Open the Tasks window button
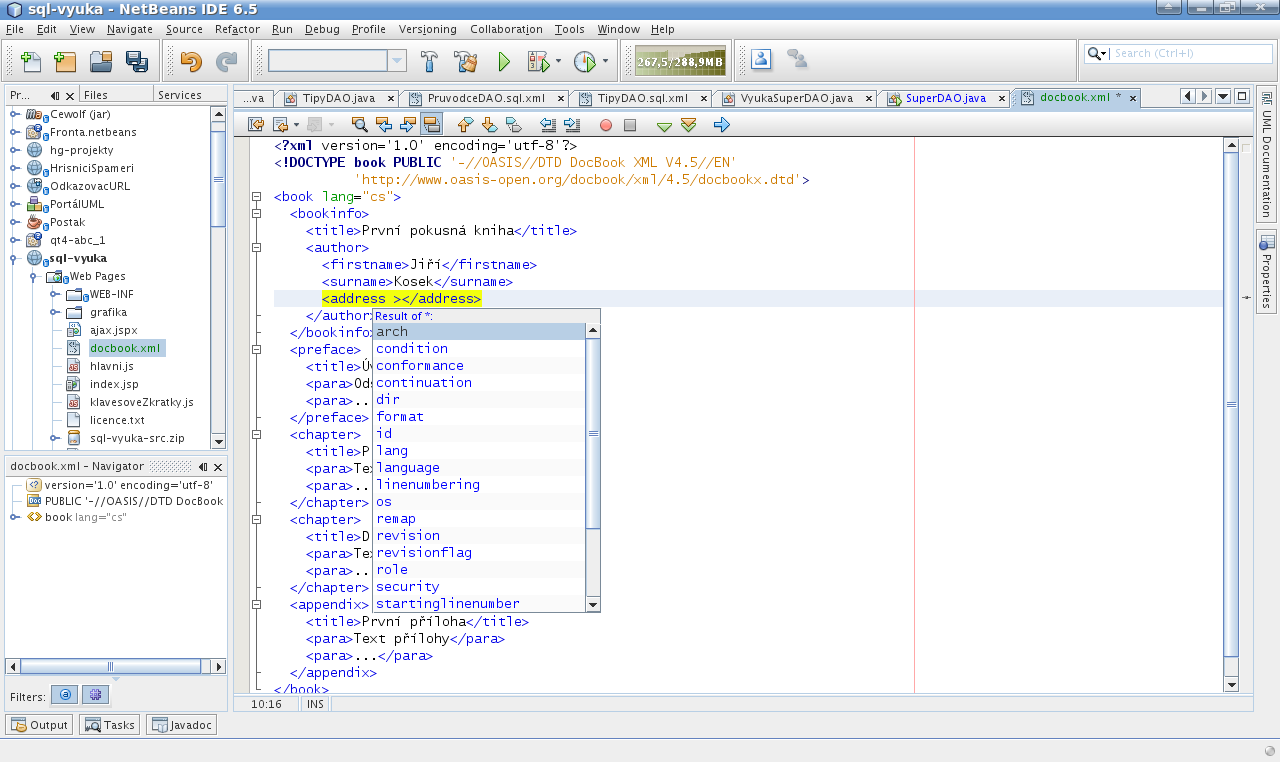This screenshot has height=762, width=1280. [110, 725]
